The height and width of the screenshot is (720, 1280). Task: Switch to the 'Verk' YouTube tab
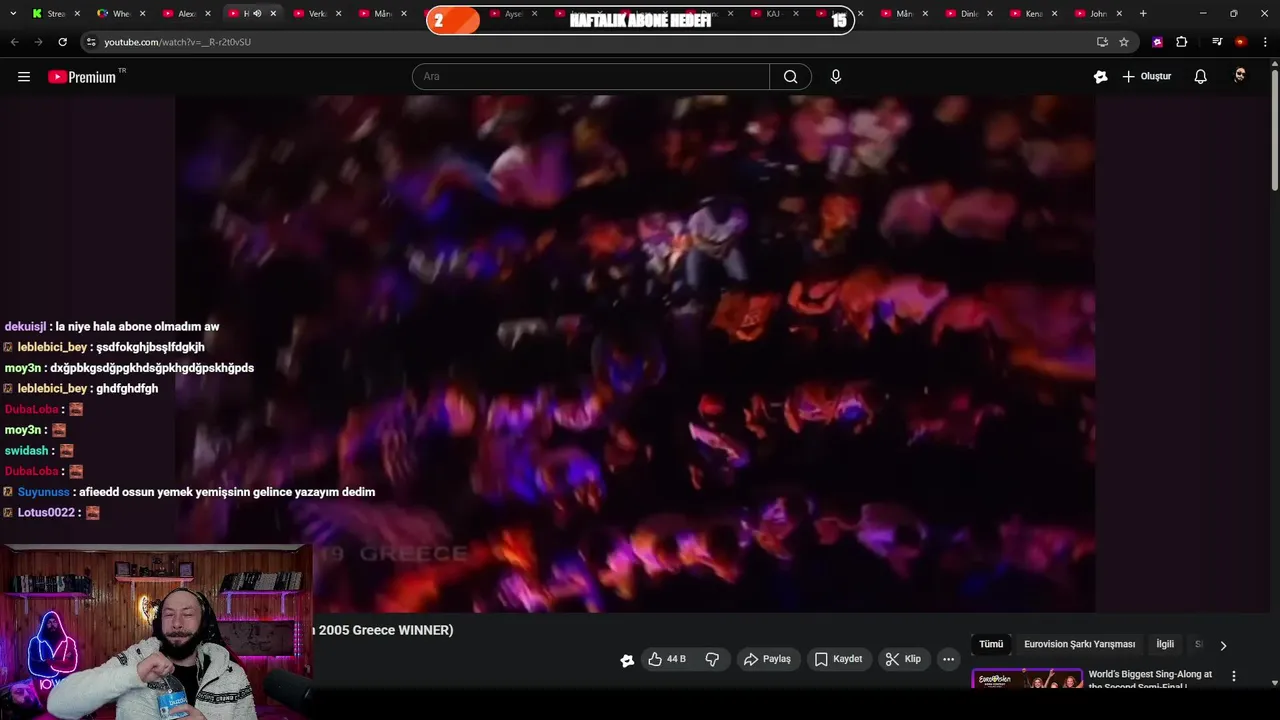coord(317,14)
